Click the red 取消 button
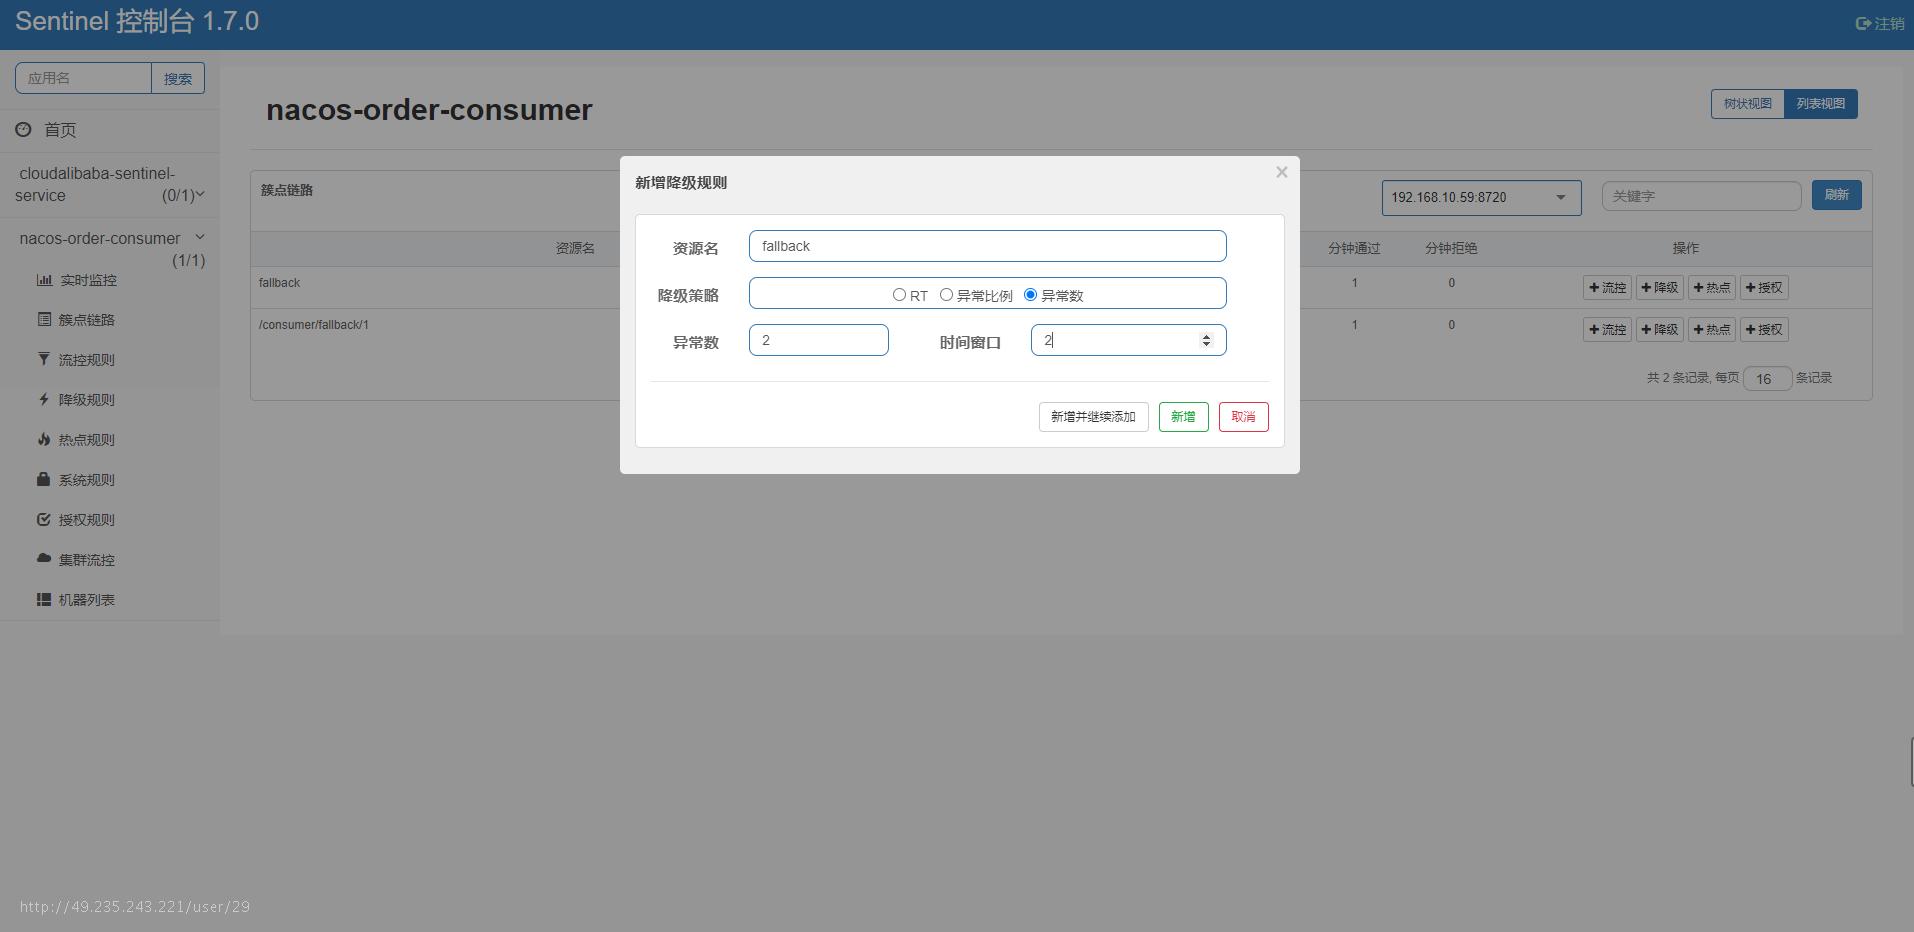The image size is (1914, 932). (1243, 417)
